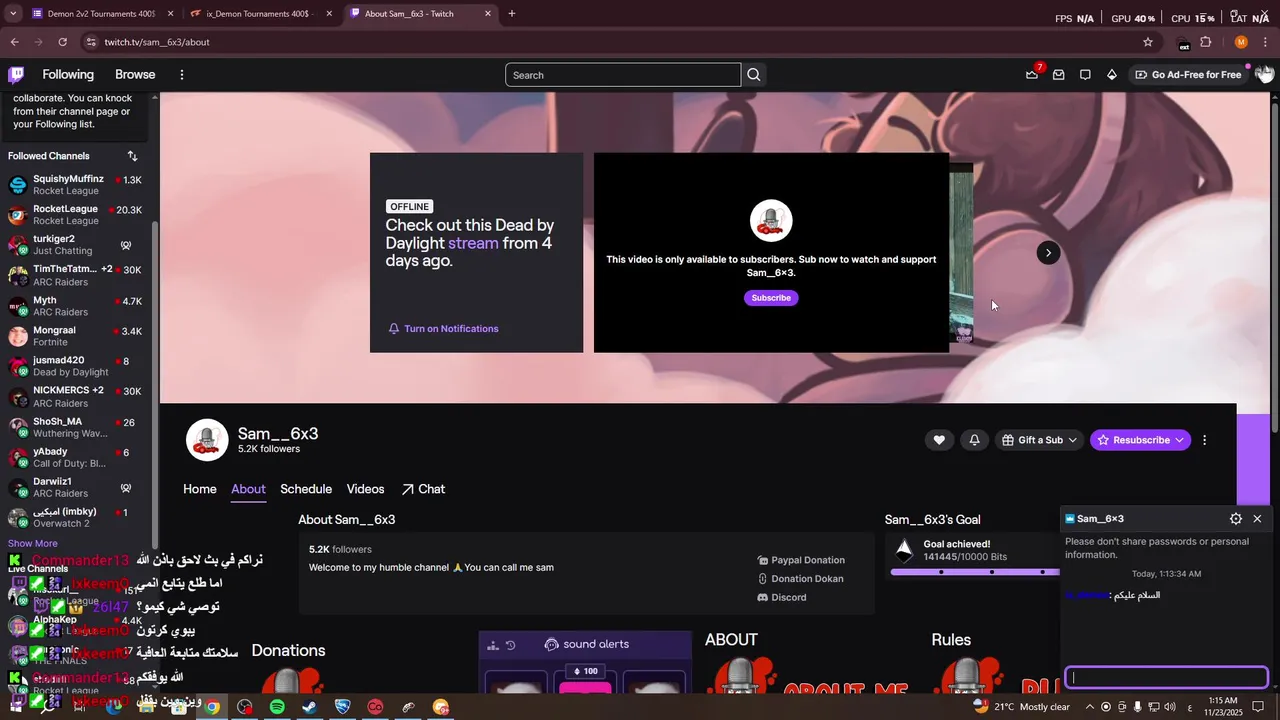Show next carousel video with arrow

(1048, 253)
